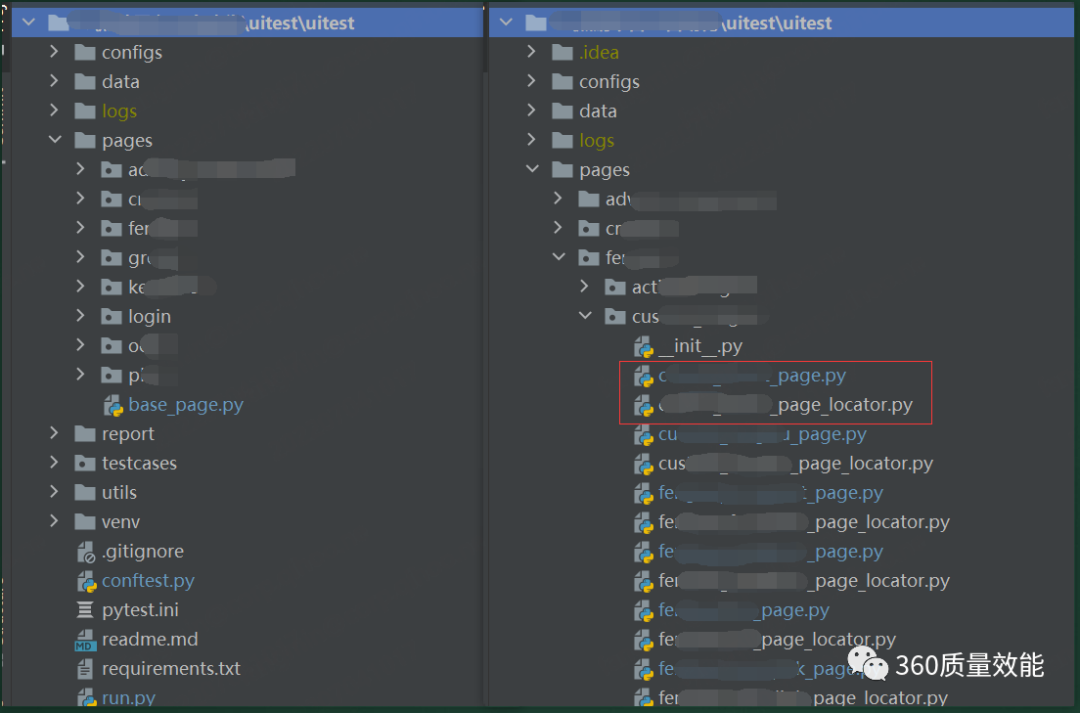
Task: Select logs folder label in left tree
Action: click(x=119, y=111)
